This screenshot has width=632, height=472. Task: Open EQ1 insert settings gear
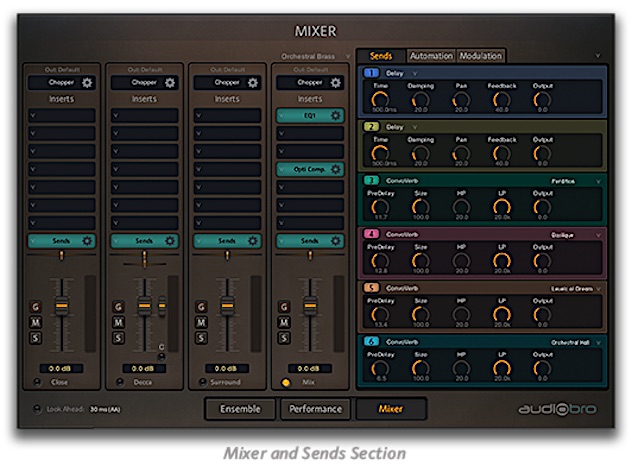coord(335,116)
